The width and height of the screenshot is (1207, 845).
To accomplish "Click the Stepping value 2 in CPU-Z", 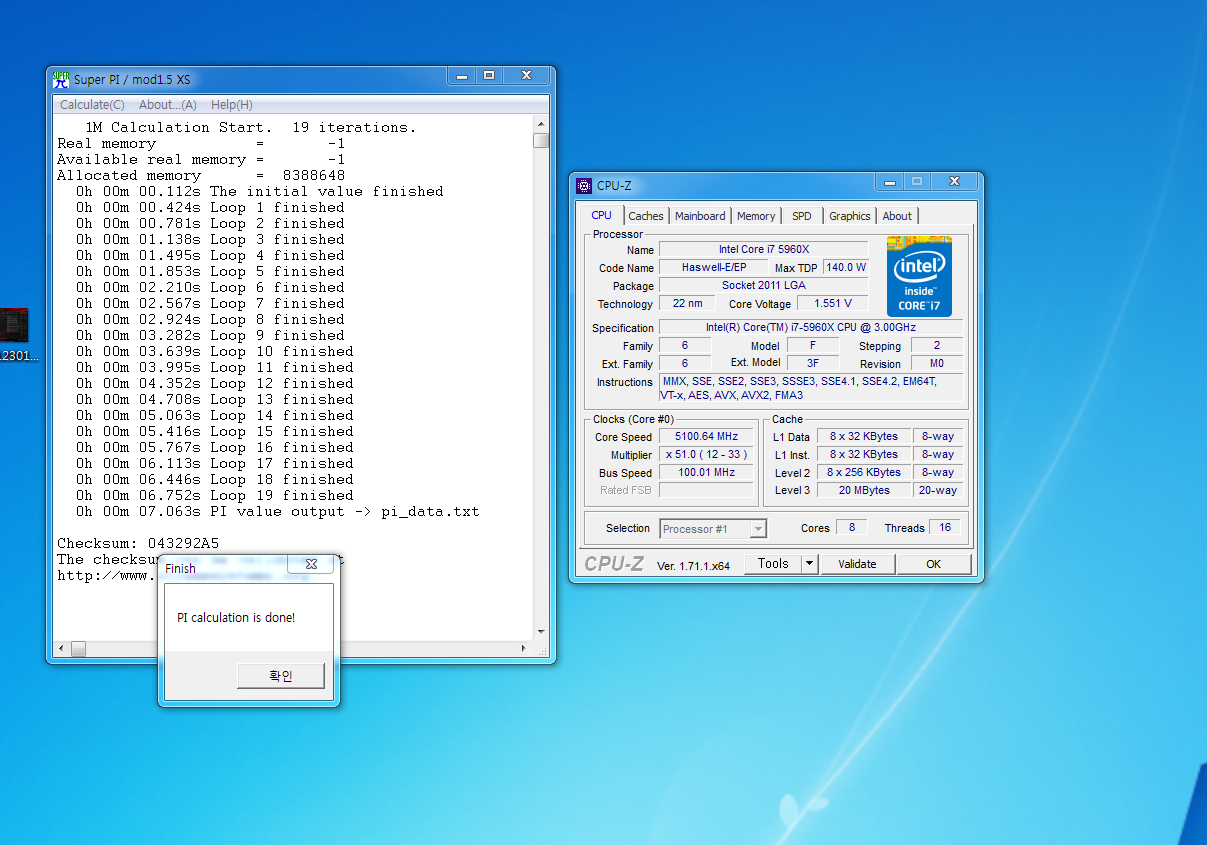I will tap(937, 346).
